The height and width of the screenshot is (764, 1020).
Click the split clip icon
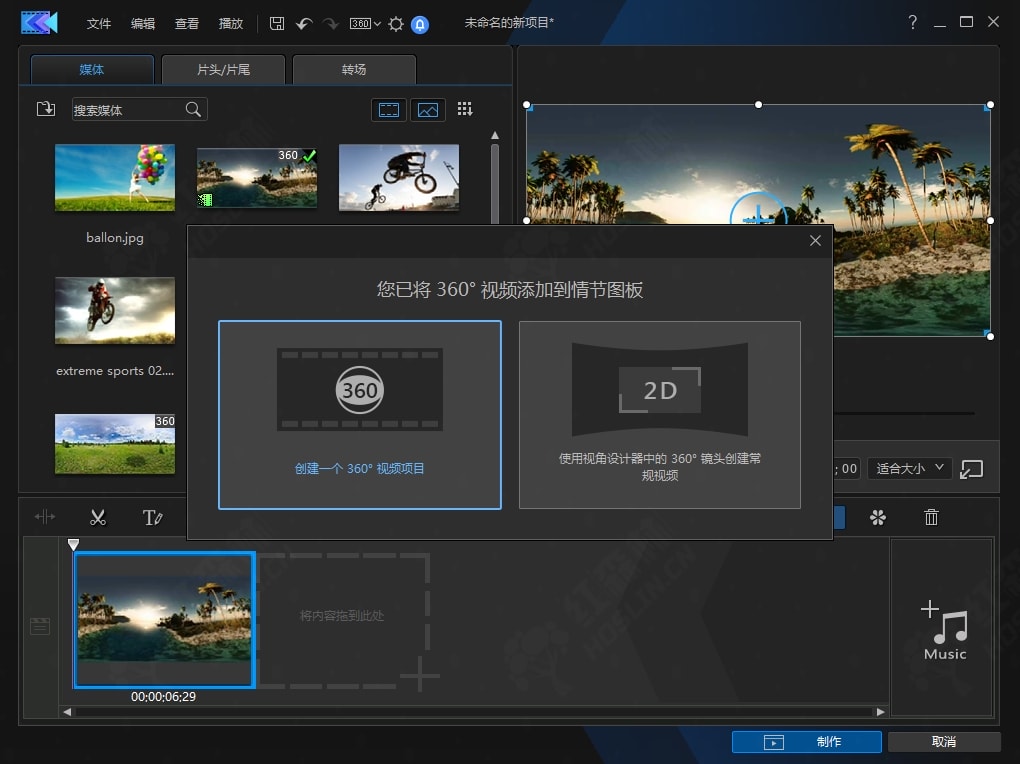(x=45, y=517)
